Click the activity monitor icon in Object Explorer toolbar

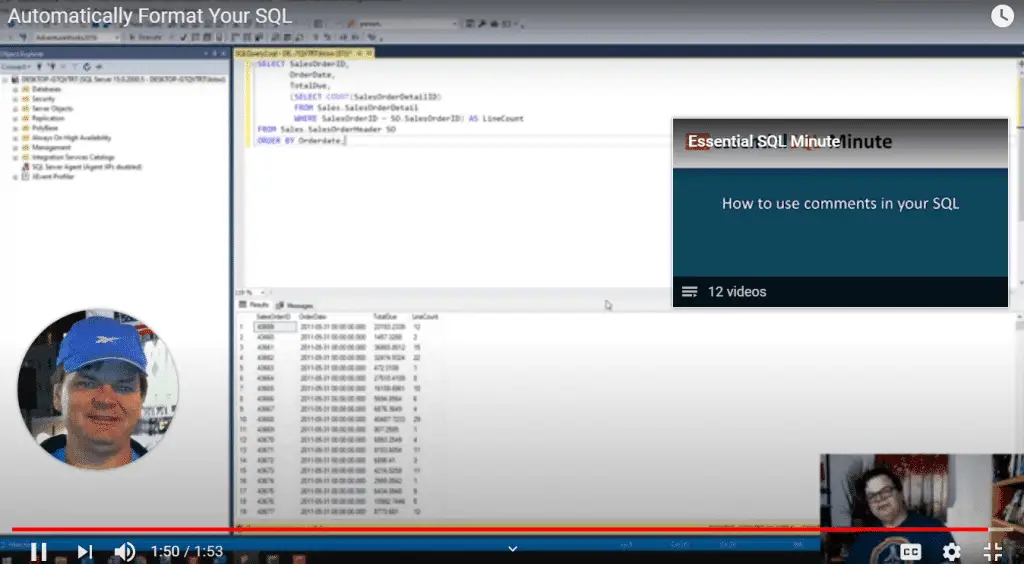[99, 67]
